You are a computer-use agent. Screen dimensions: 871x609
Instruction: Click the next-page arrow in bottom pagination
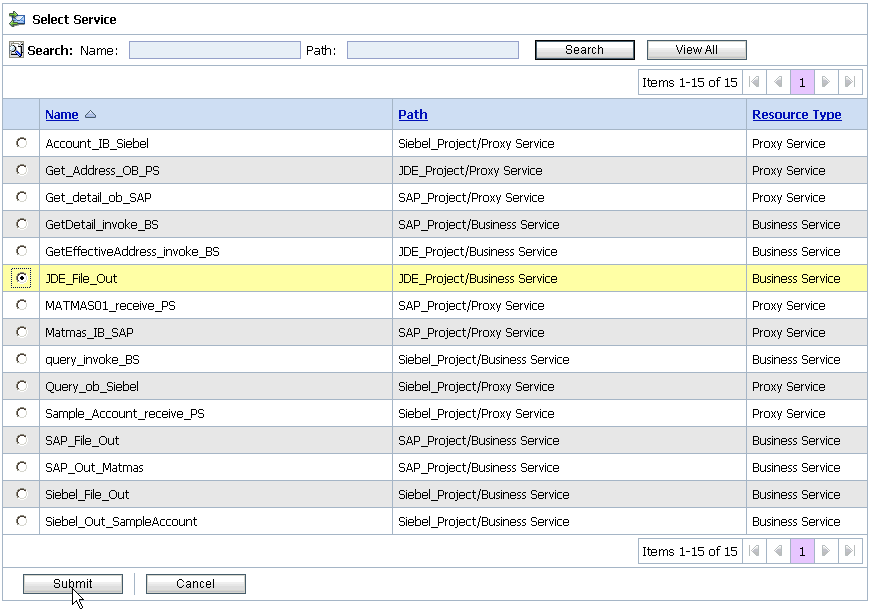(x=826, y=551)
